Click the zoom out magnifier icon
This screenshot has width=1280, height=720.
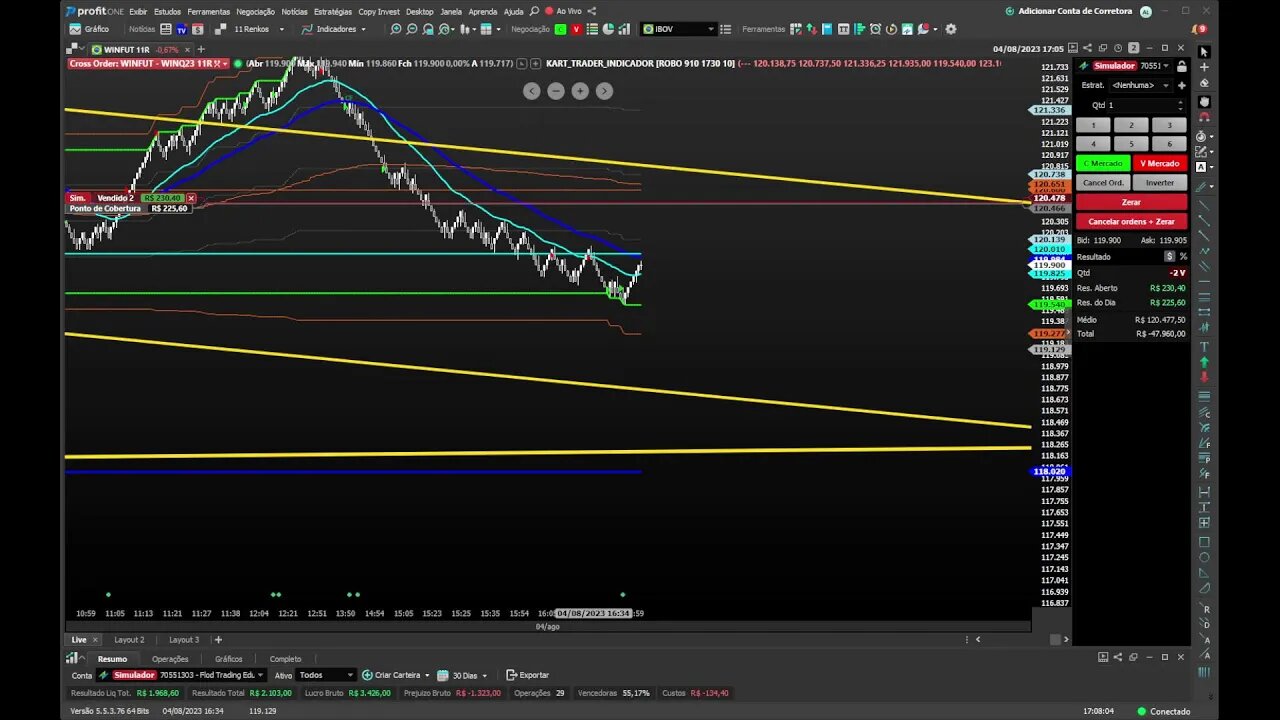[411, 29]
